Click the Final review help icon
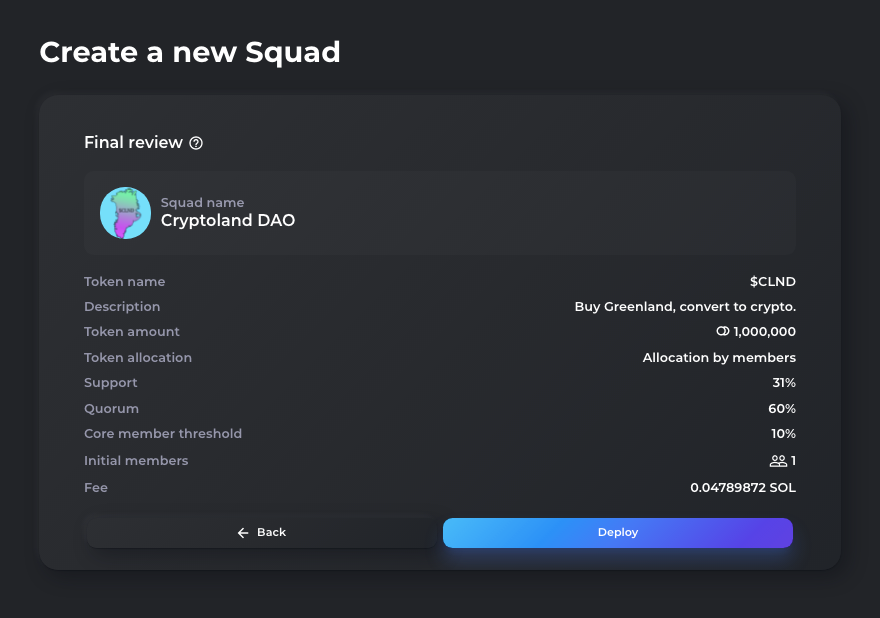880x618 pixels. (x=196, y=143)
